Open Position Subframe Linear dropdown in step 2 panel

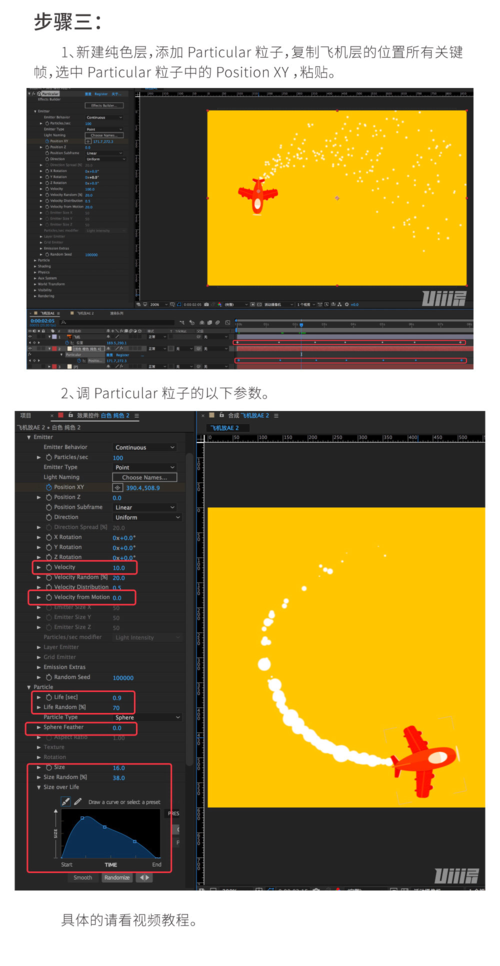(145, 507)
